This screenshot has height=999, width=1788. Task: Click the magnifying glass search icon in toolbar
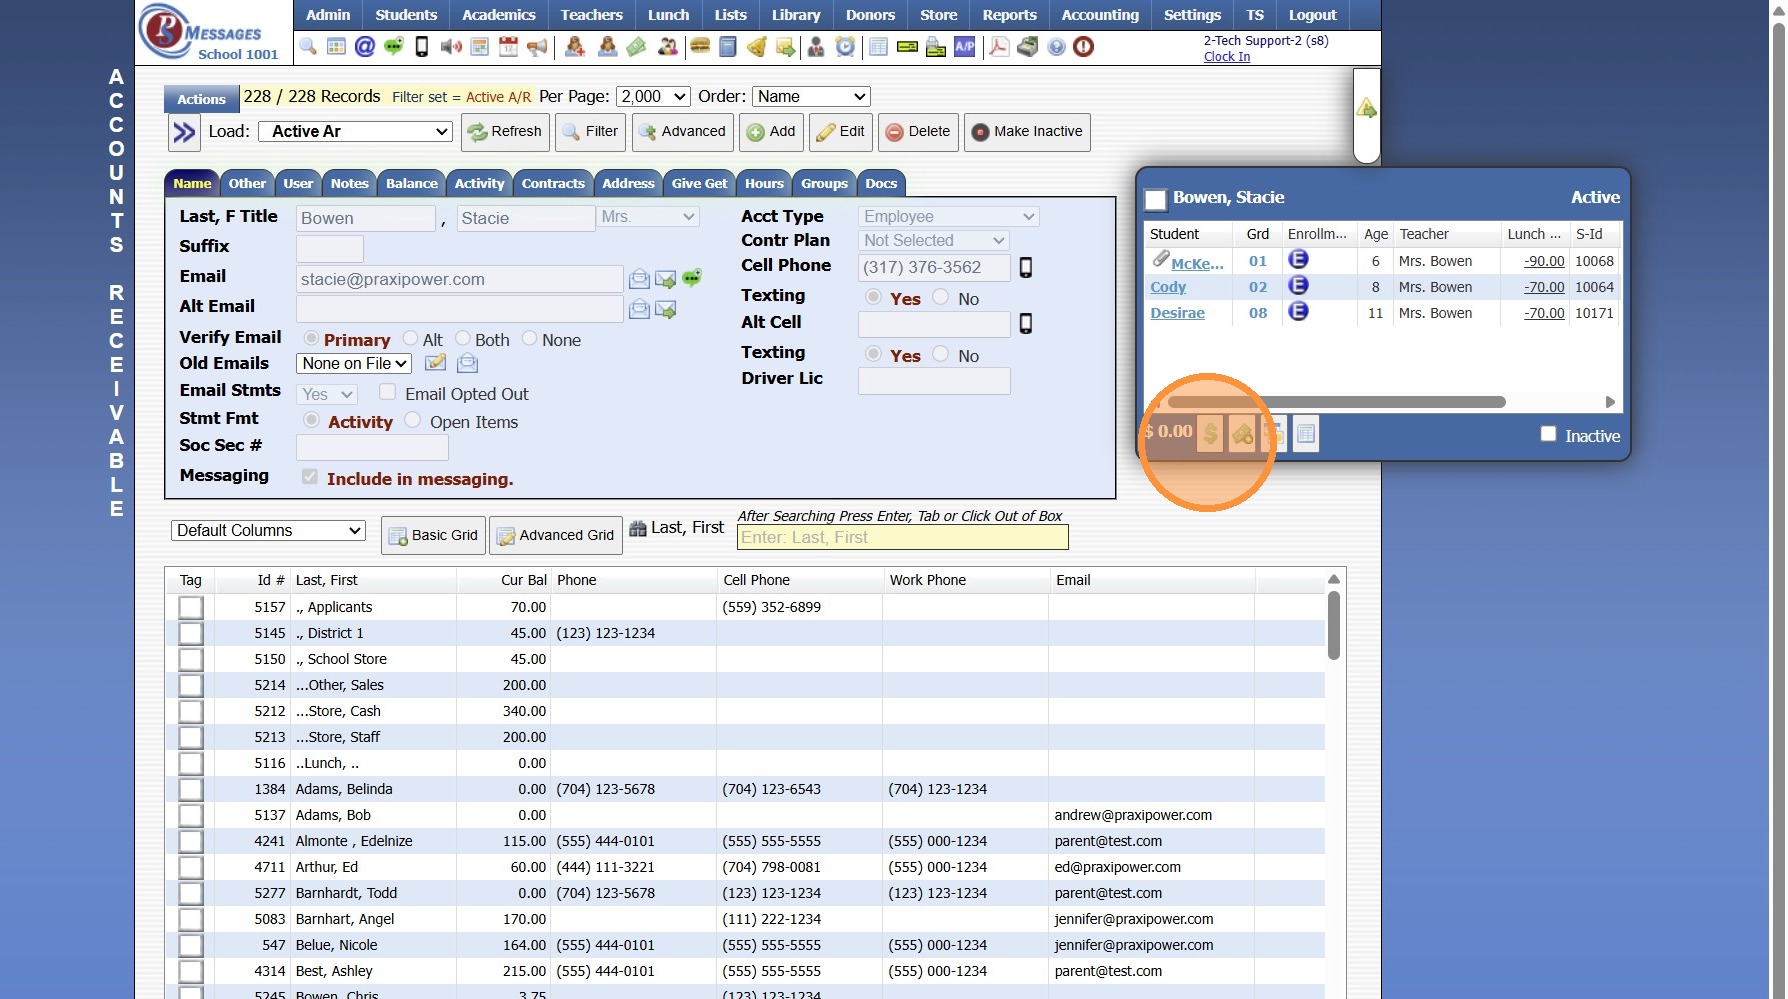308,47
